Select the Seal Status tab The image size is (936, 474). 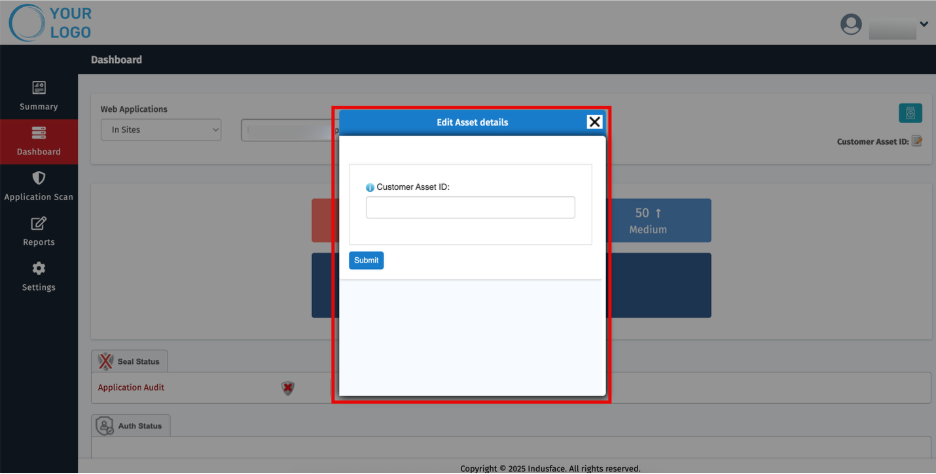tap(130, 361)
